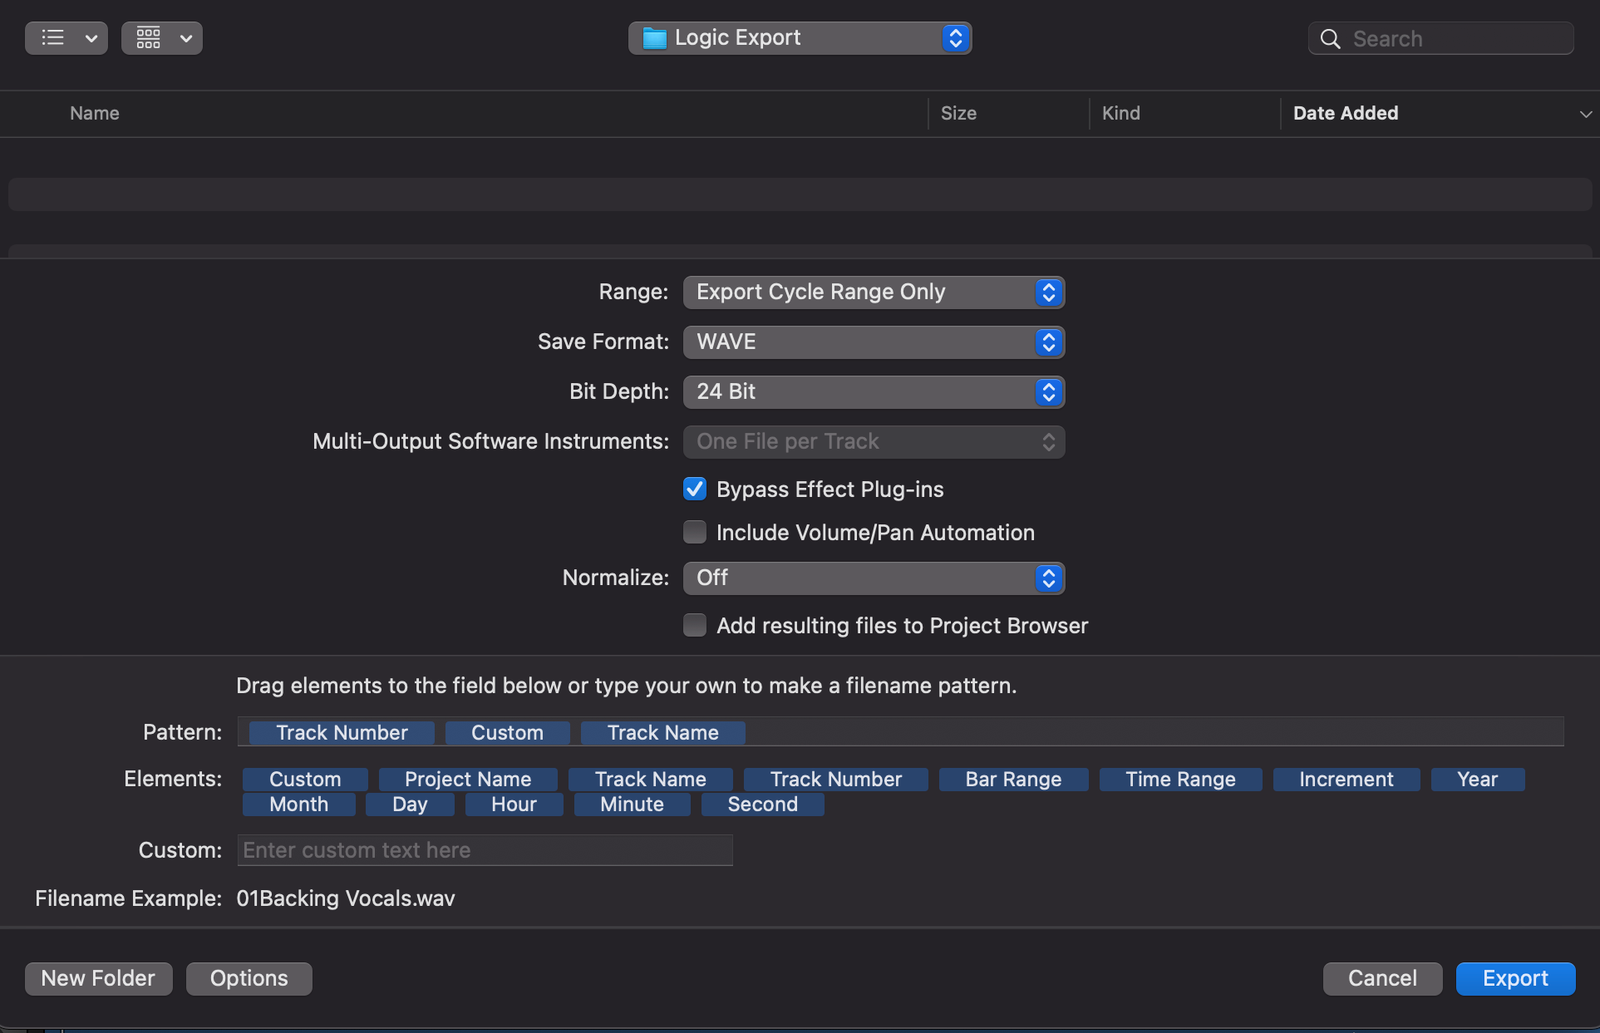Focus the Search field
Image resolution: width=1600 pixels, height=1033 pixels.
pos(1441,39)
